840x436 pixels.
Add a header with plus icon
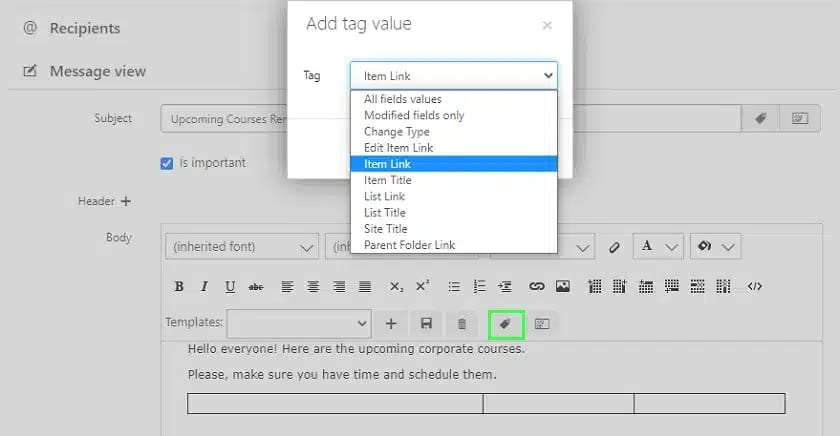[126, 201]
